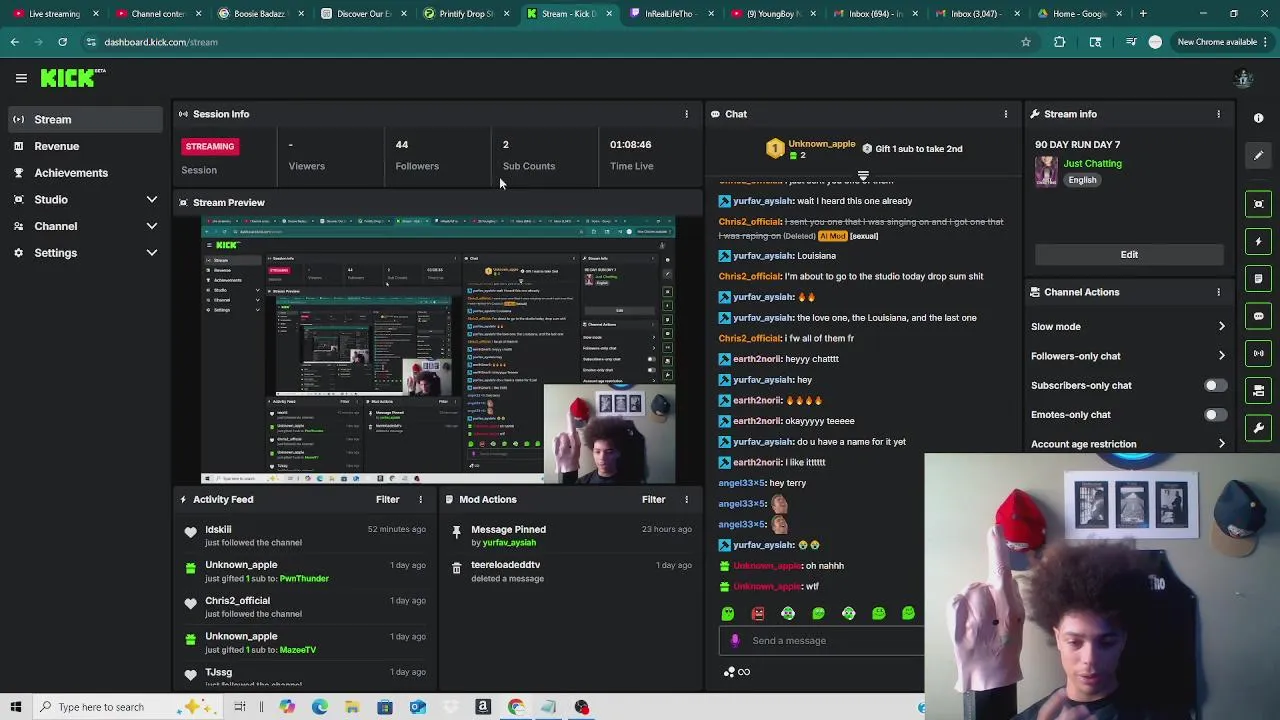Image resolution: width=1280 pixels, height=720 pixels.
Task: Click the Stream Preview video thumbnail
Action: coord(438,350)
